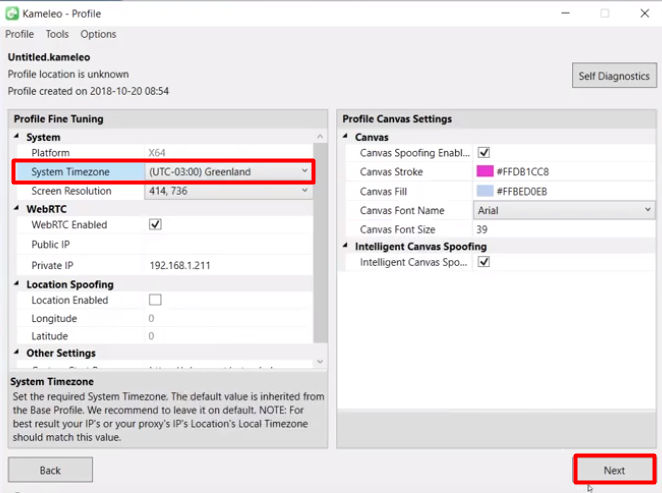
Task: Click the Canvas Stroke pink color swatch
Action: tap(485, 171)
